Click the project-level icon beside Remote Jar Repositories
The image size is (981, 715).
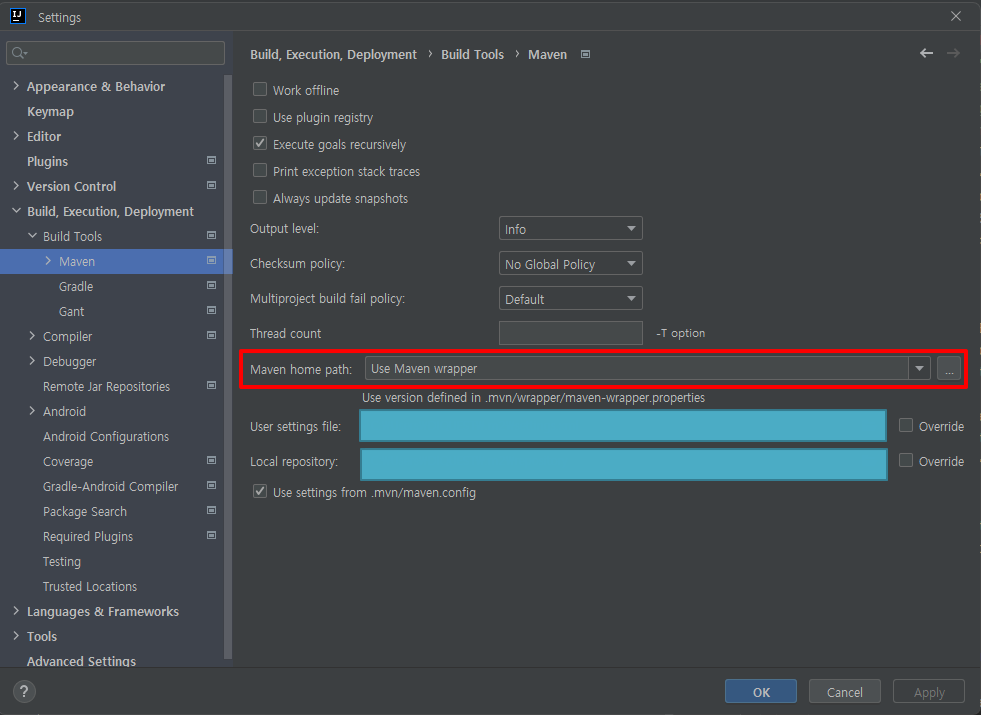tap(211, 386)
